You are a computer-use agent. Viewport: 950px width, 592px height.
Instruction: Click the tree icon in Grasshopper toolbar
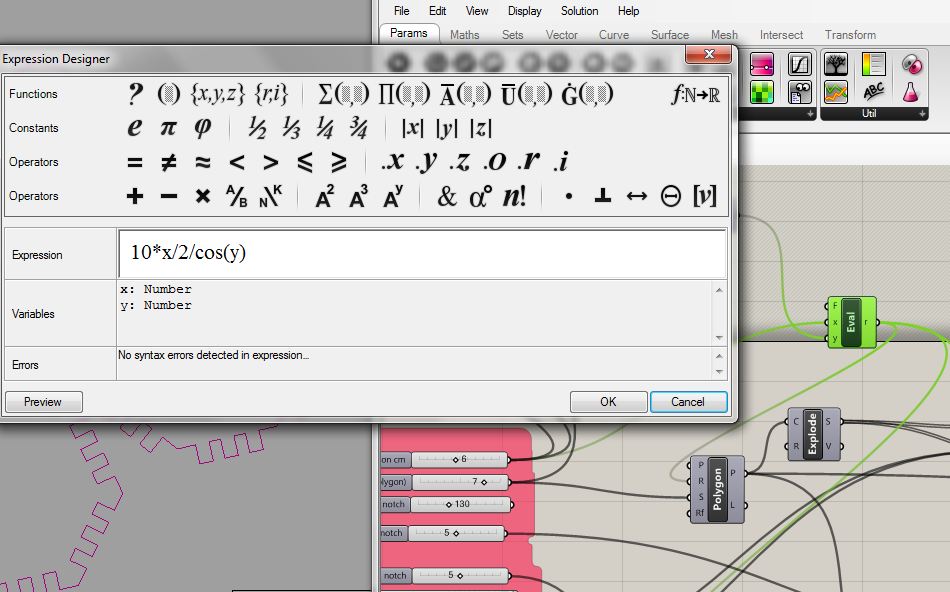pyautogui.click(x=835, y=64)
